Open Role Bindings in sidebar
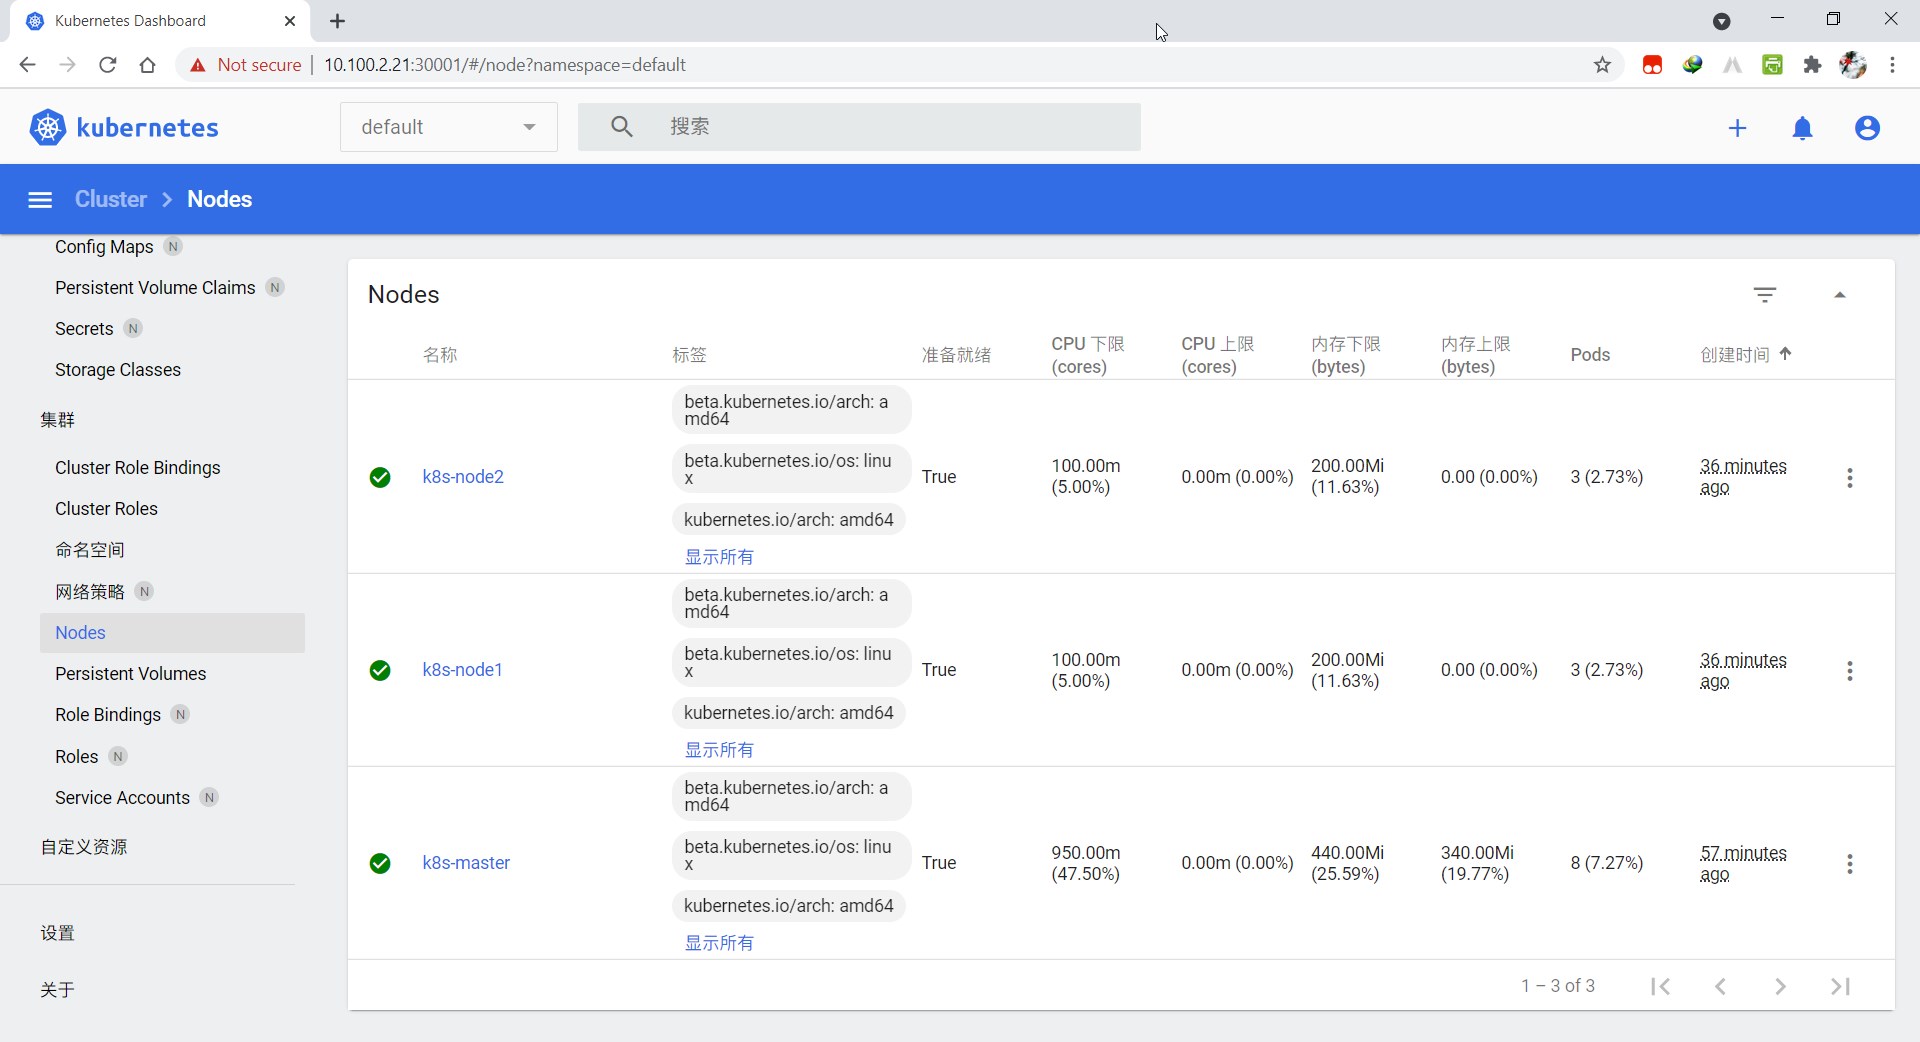The height and width of the screenshot is (1042, 1920). (108, 715)
